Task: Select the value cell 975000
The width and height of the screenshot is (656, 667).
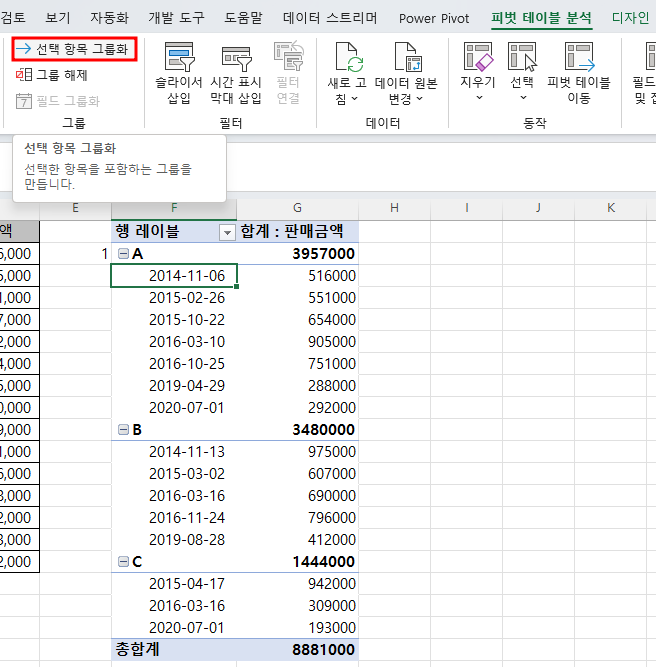Action: (297, 452)
